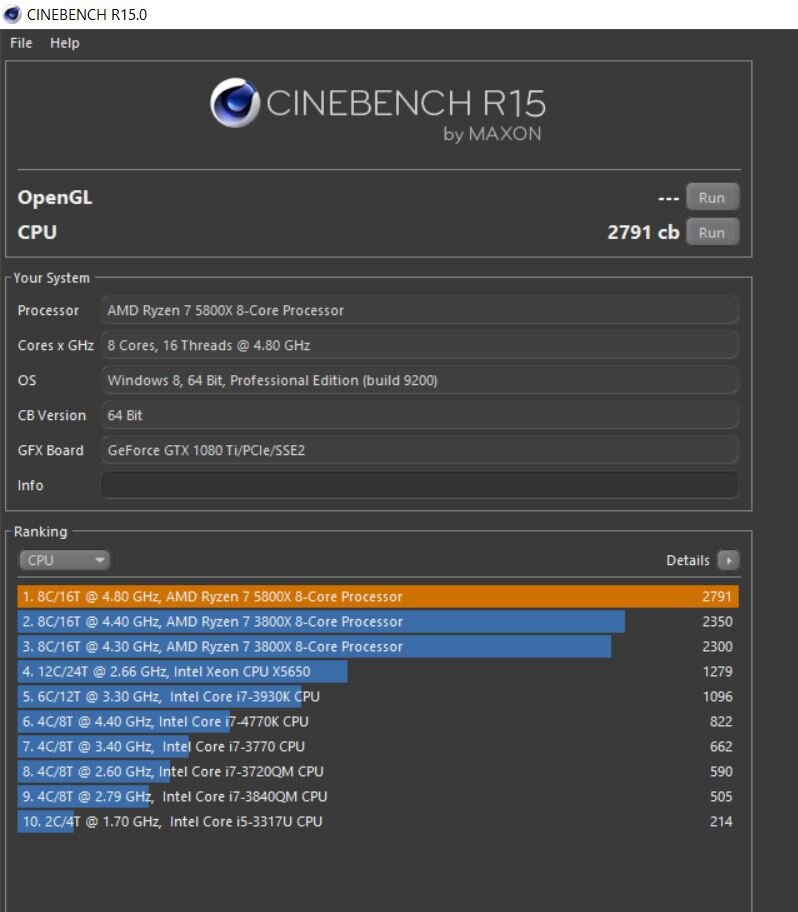Click the Cinebench title bar icon
Viewport: 798px width, 912px height.
pyautogui.click(x=12, y=14)
